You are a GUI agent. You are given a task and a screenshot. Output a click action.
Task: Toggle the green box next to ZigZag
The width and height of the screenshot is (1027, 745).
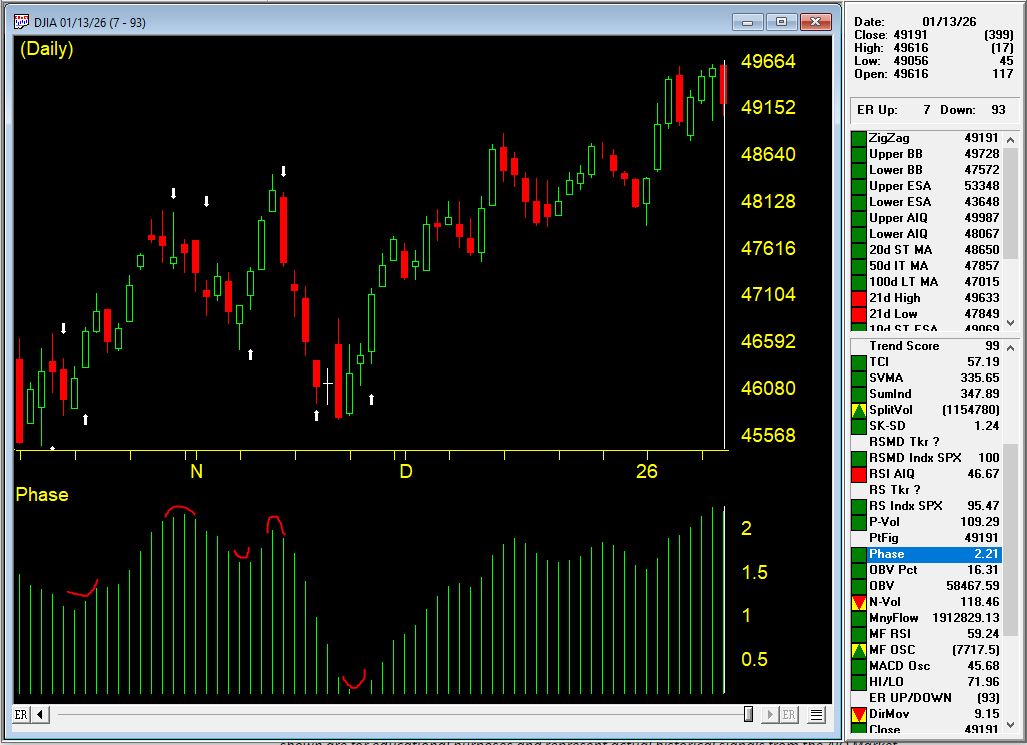858,138
